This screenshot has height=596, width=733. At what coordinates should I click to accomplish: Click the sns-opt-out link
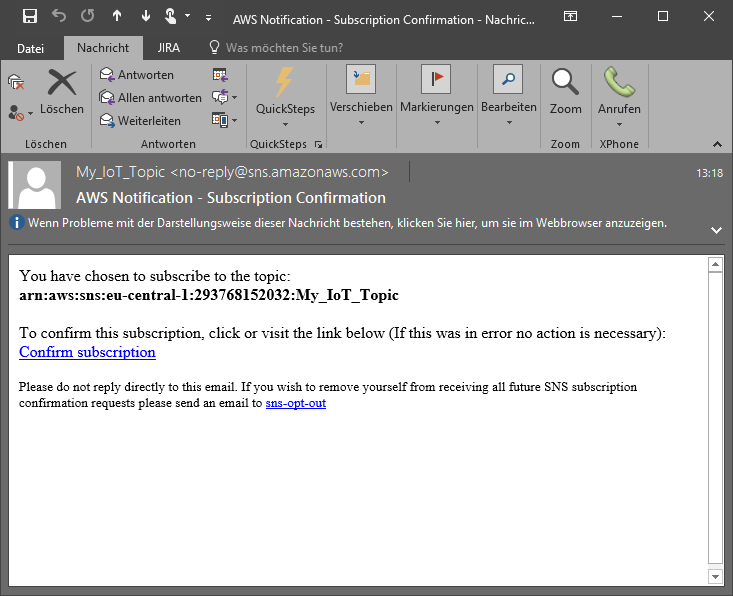295,403
